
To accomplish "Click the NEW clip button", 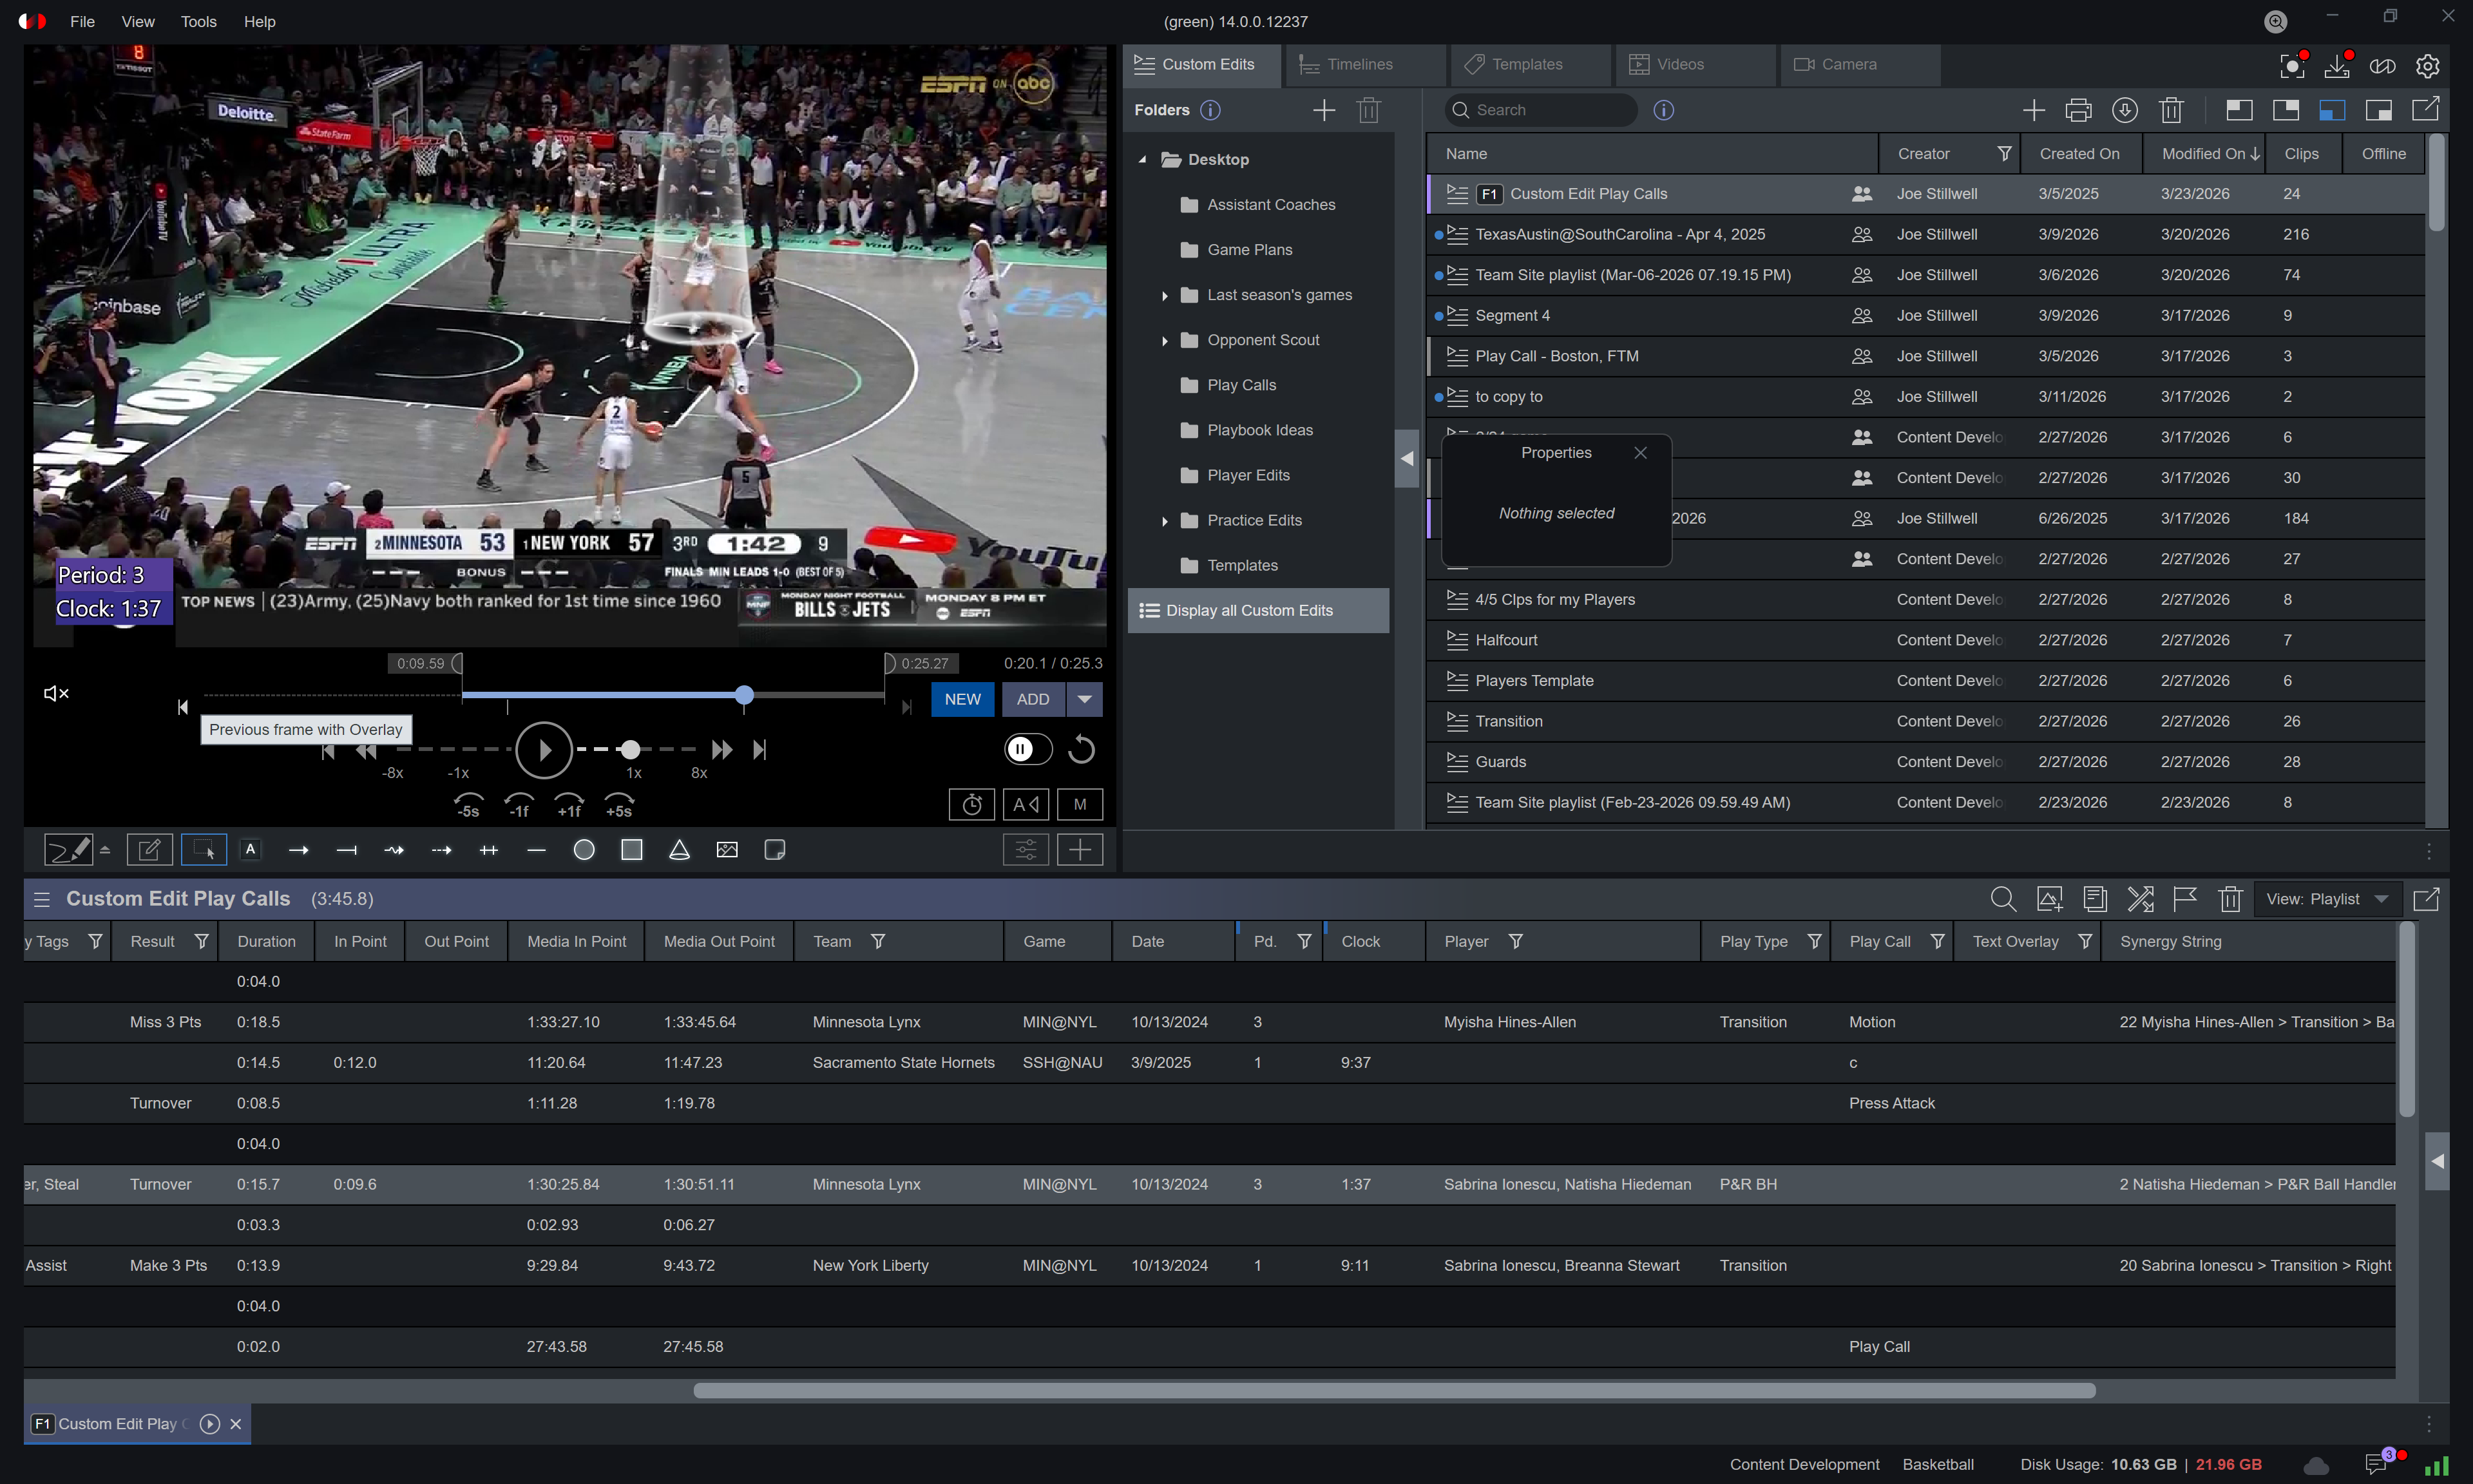I will tap(962, 699).
